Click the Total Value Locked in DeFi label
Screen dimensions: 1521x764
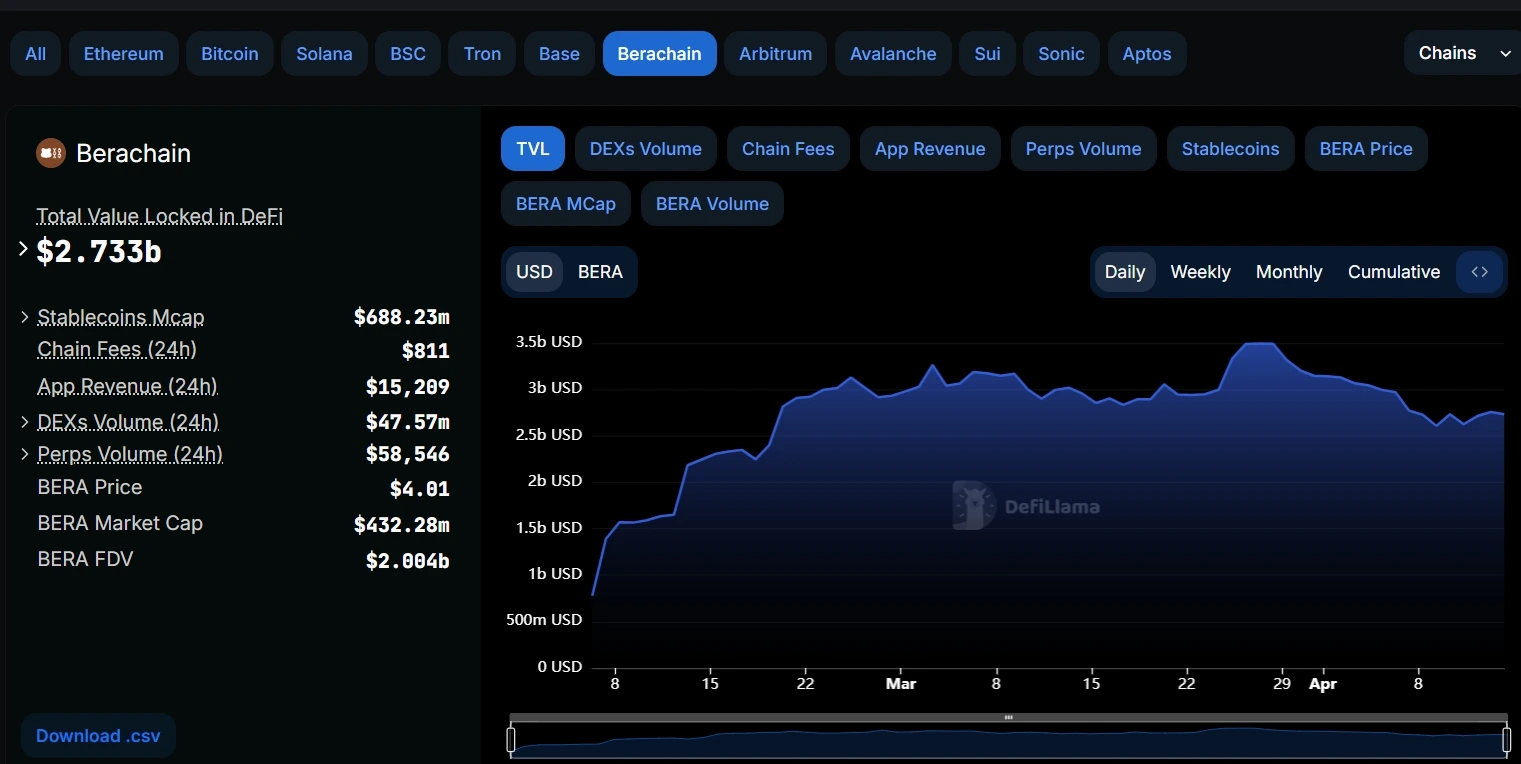(x=159, y=216)
